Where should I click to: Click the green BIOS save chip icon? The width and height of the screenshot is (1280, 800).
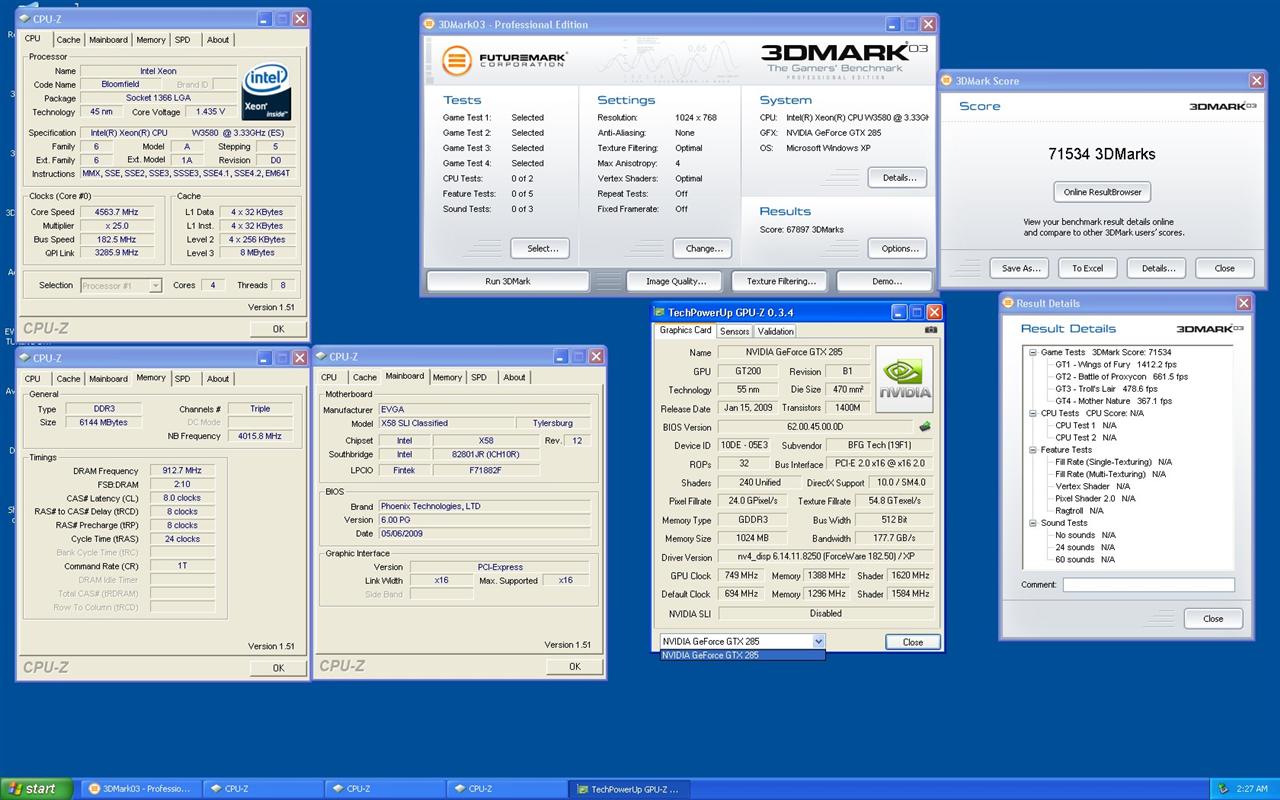tap(925, 427)
